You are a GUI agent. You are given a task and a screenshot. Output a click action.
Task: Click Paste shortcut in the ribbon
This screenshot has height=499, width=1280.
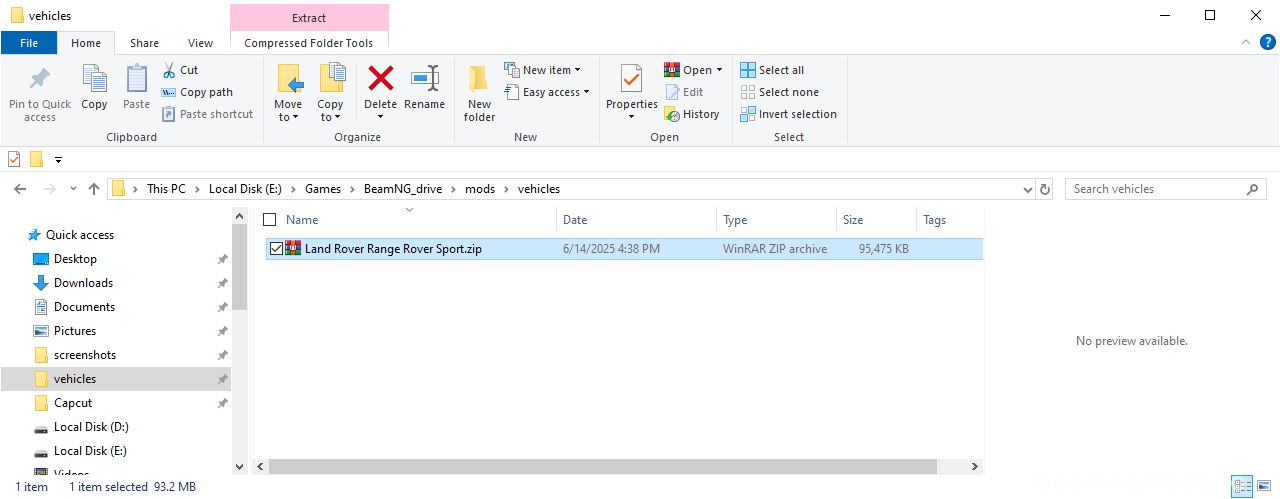(207, 114)
